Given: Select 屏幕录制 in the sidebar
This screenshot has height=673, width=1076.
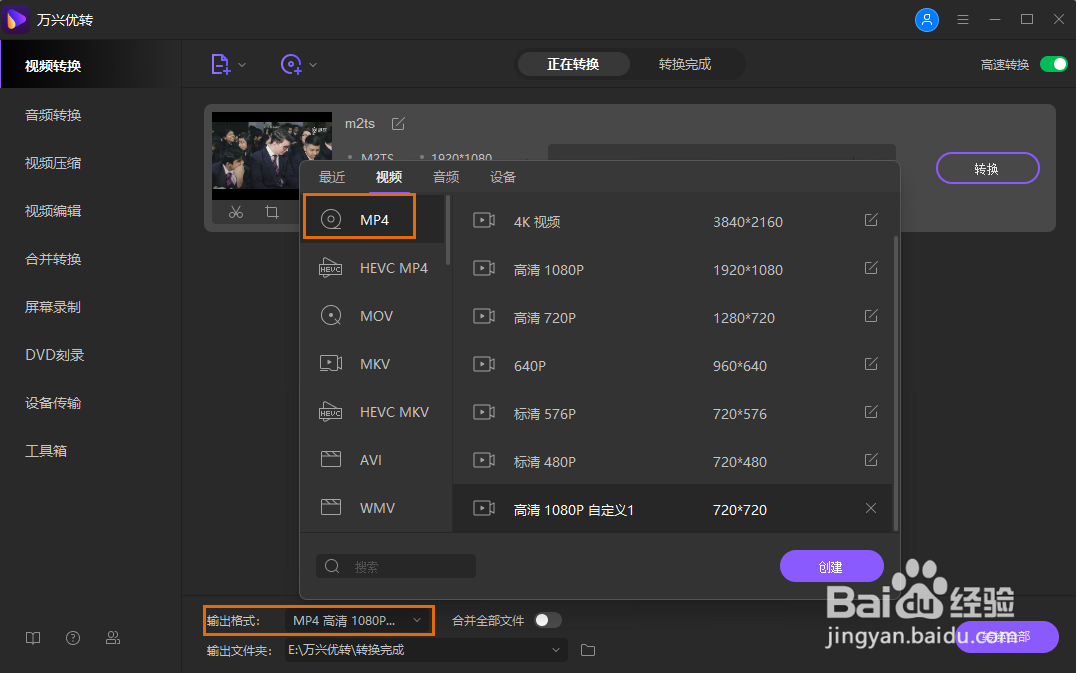Looking at the screenshot, I should pos(53,307).
